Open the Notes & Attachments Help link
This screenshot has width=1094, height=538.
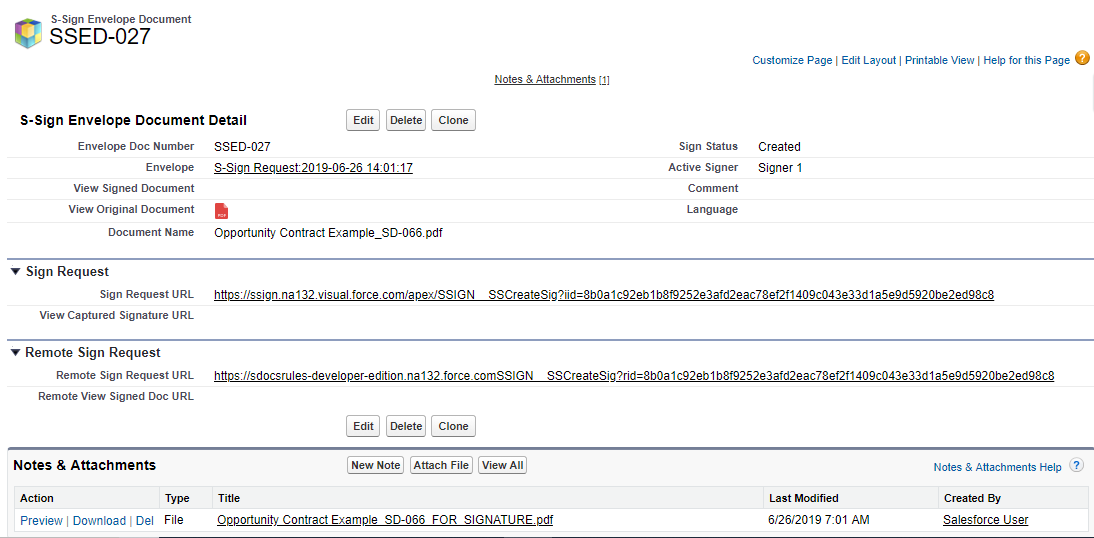[998, 467]
